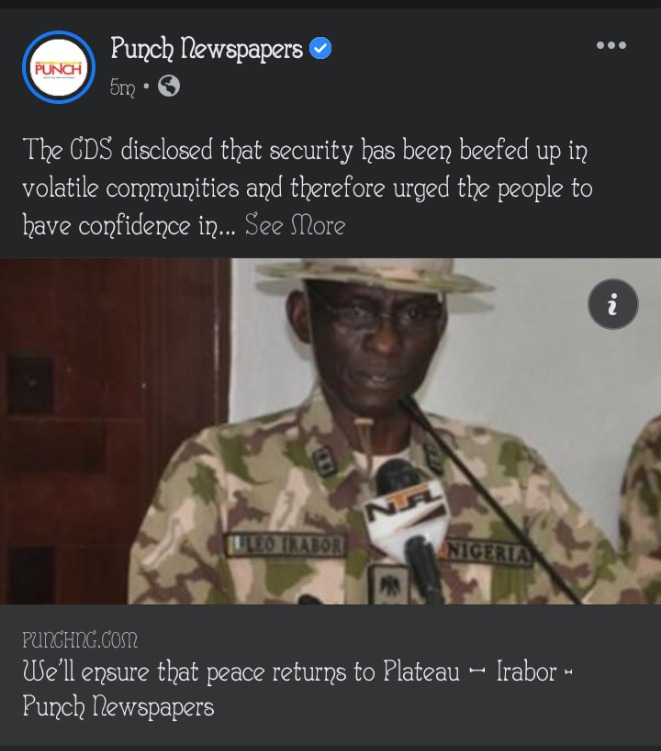
Task: Open the Punch logo profile picture
Action: click(58, 67)
